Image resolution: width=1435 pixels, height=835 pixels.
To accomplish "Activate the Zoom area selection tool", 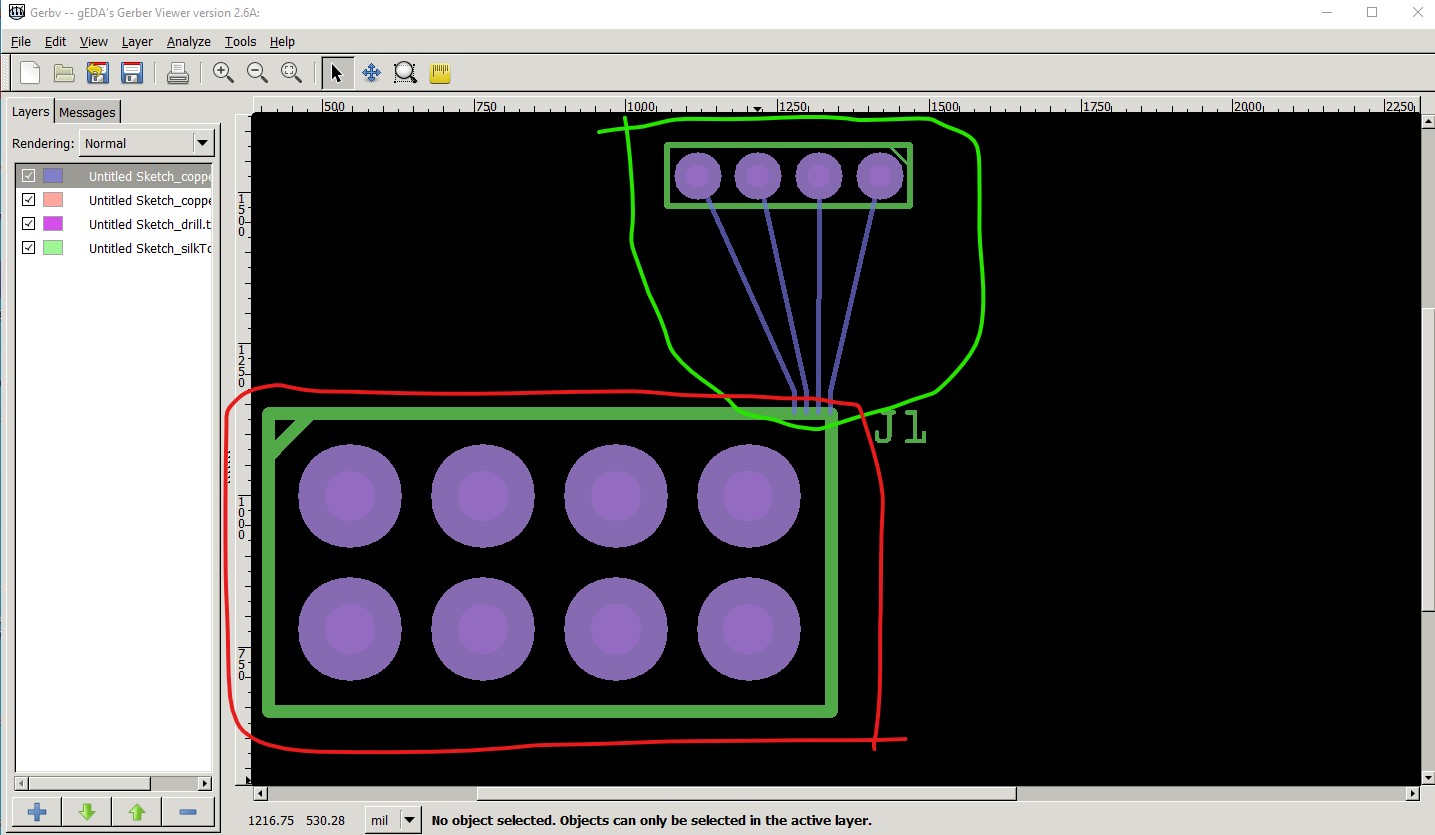I will pos(405,73).
